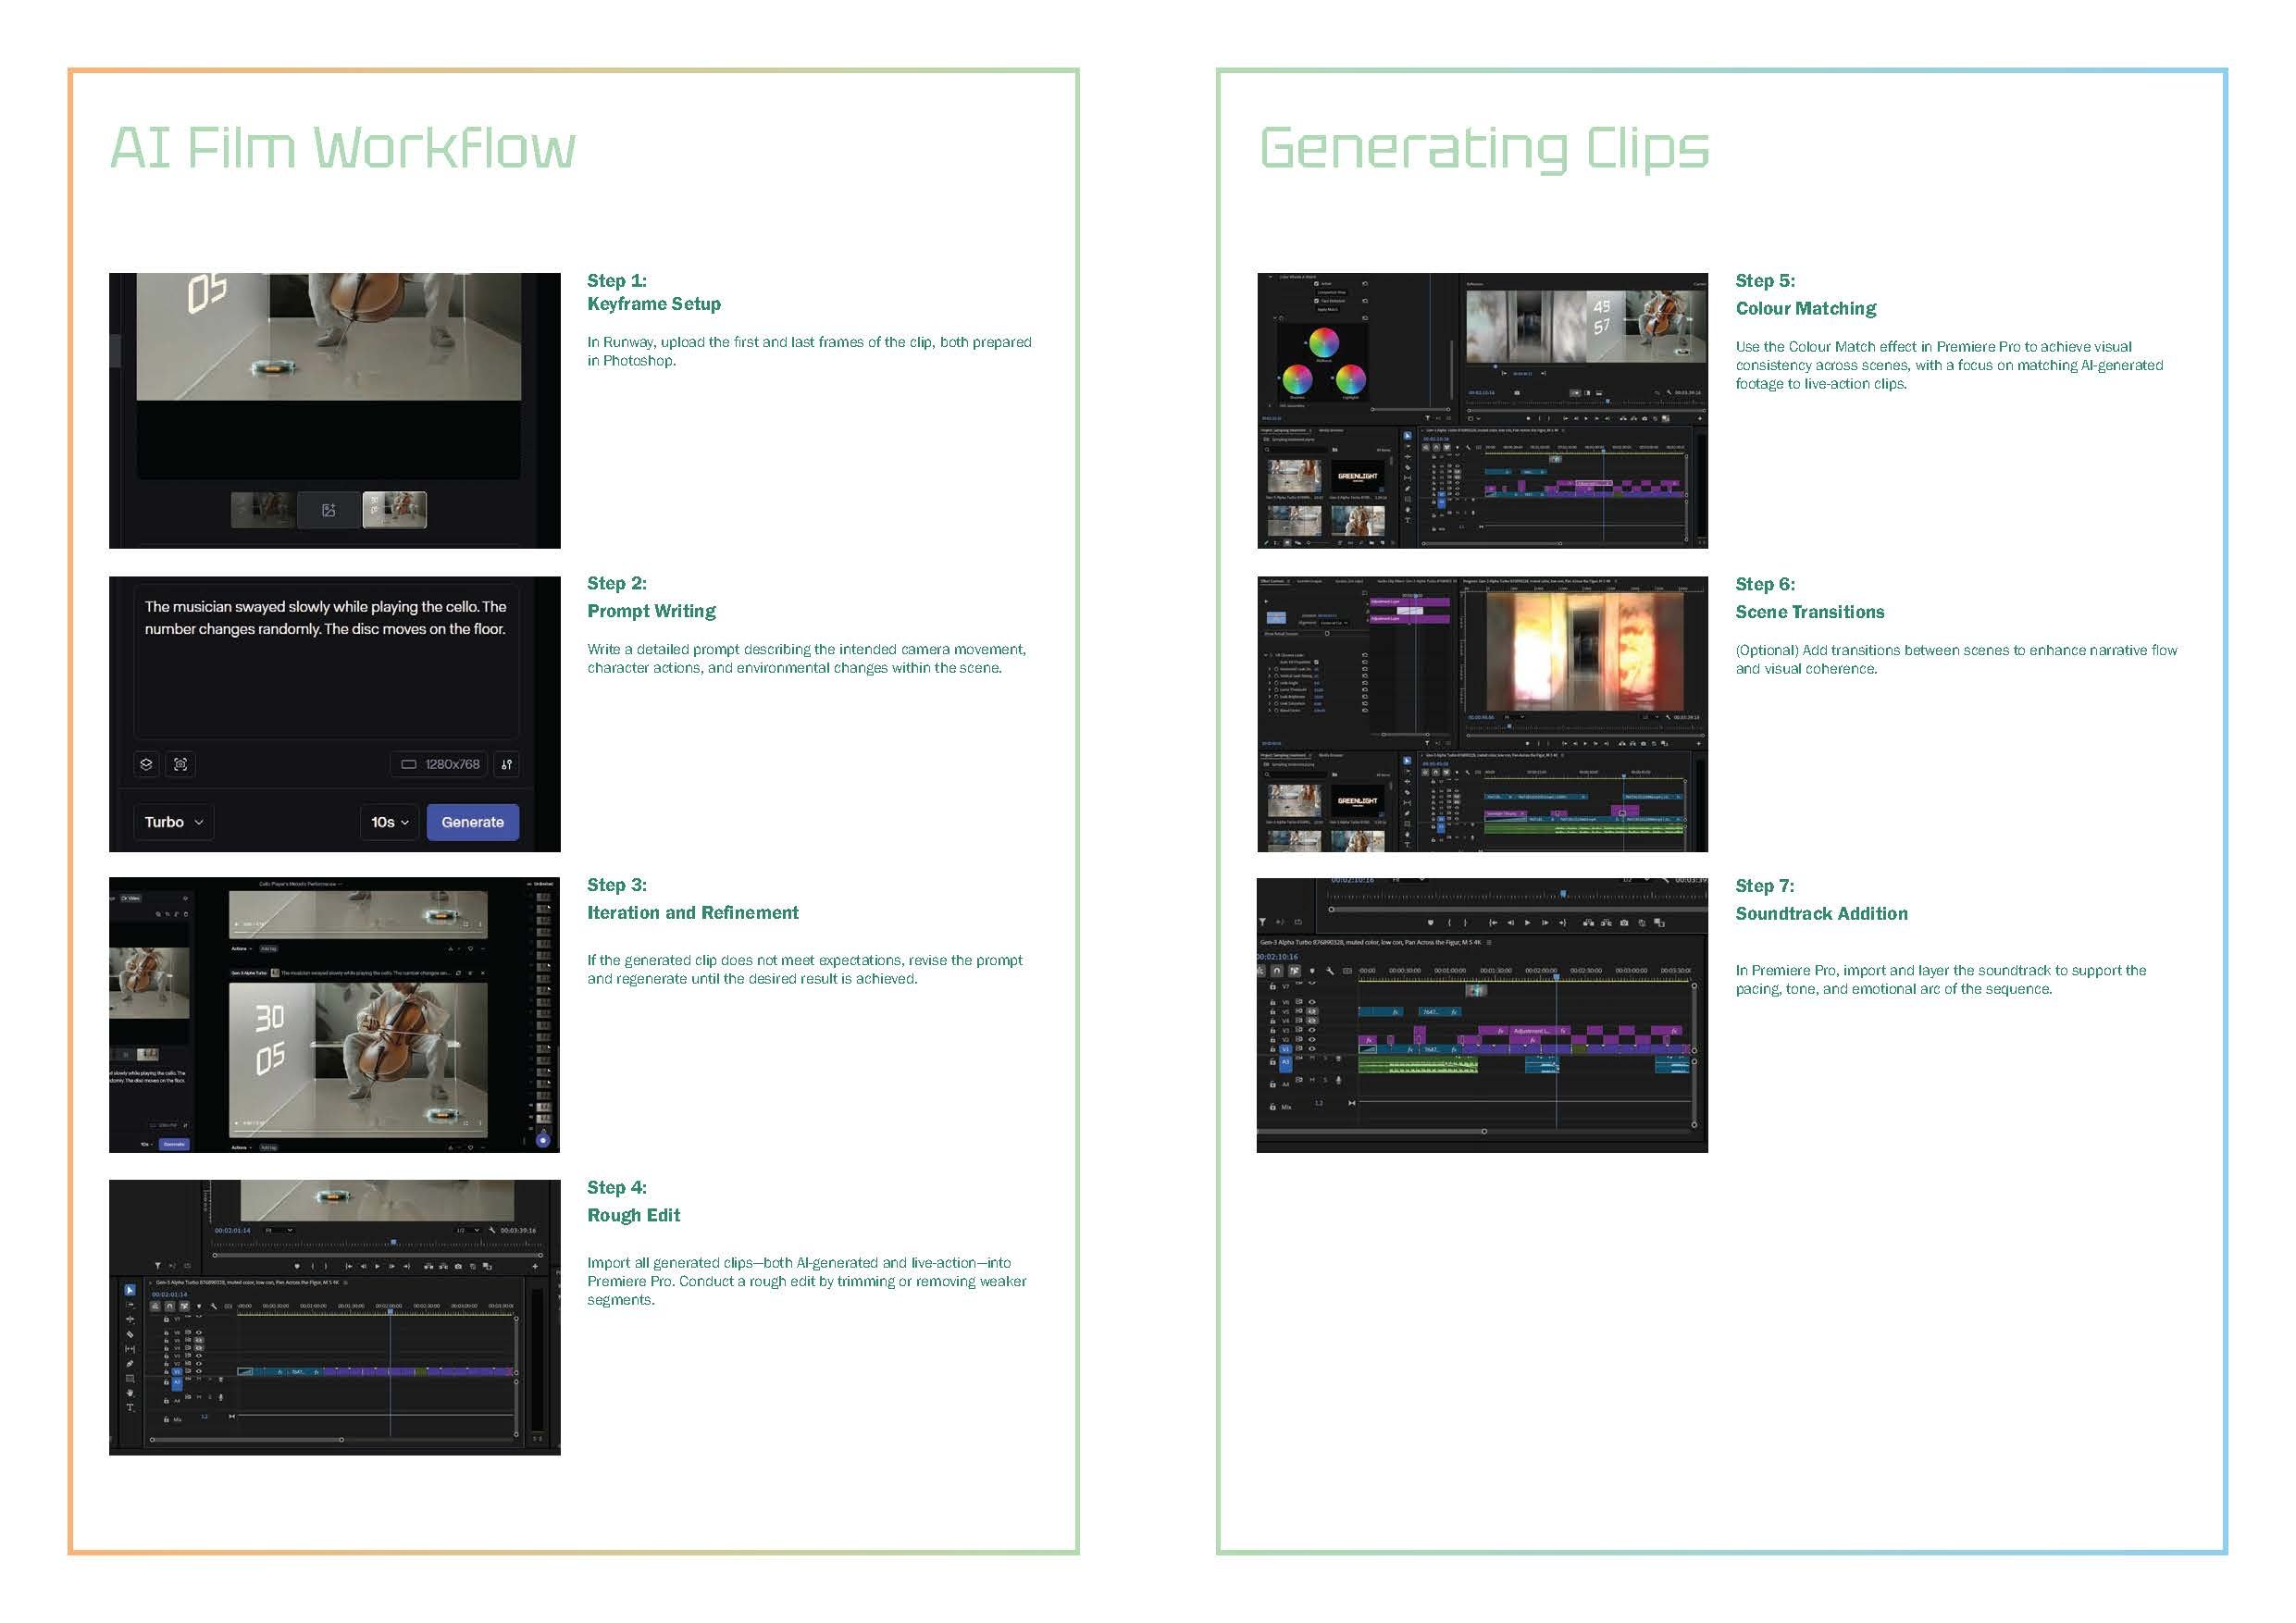Viewport: 2296px width, 1623px height.
Task: Click the camera-frame icon beside the layers icon
Action: [181, 764]
